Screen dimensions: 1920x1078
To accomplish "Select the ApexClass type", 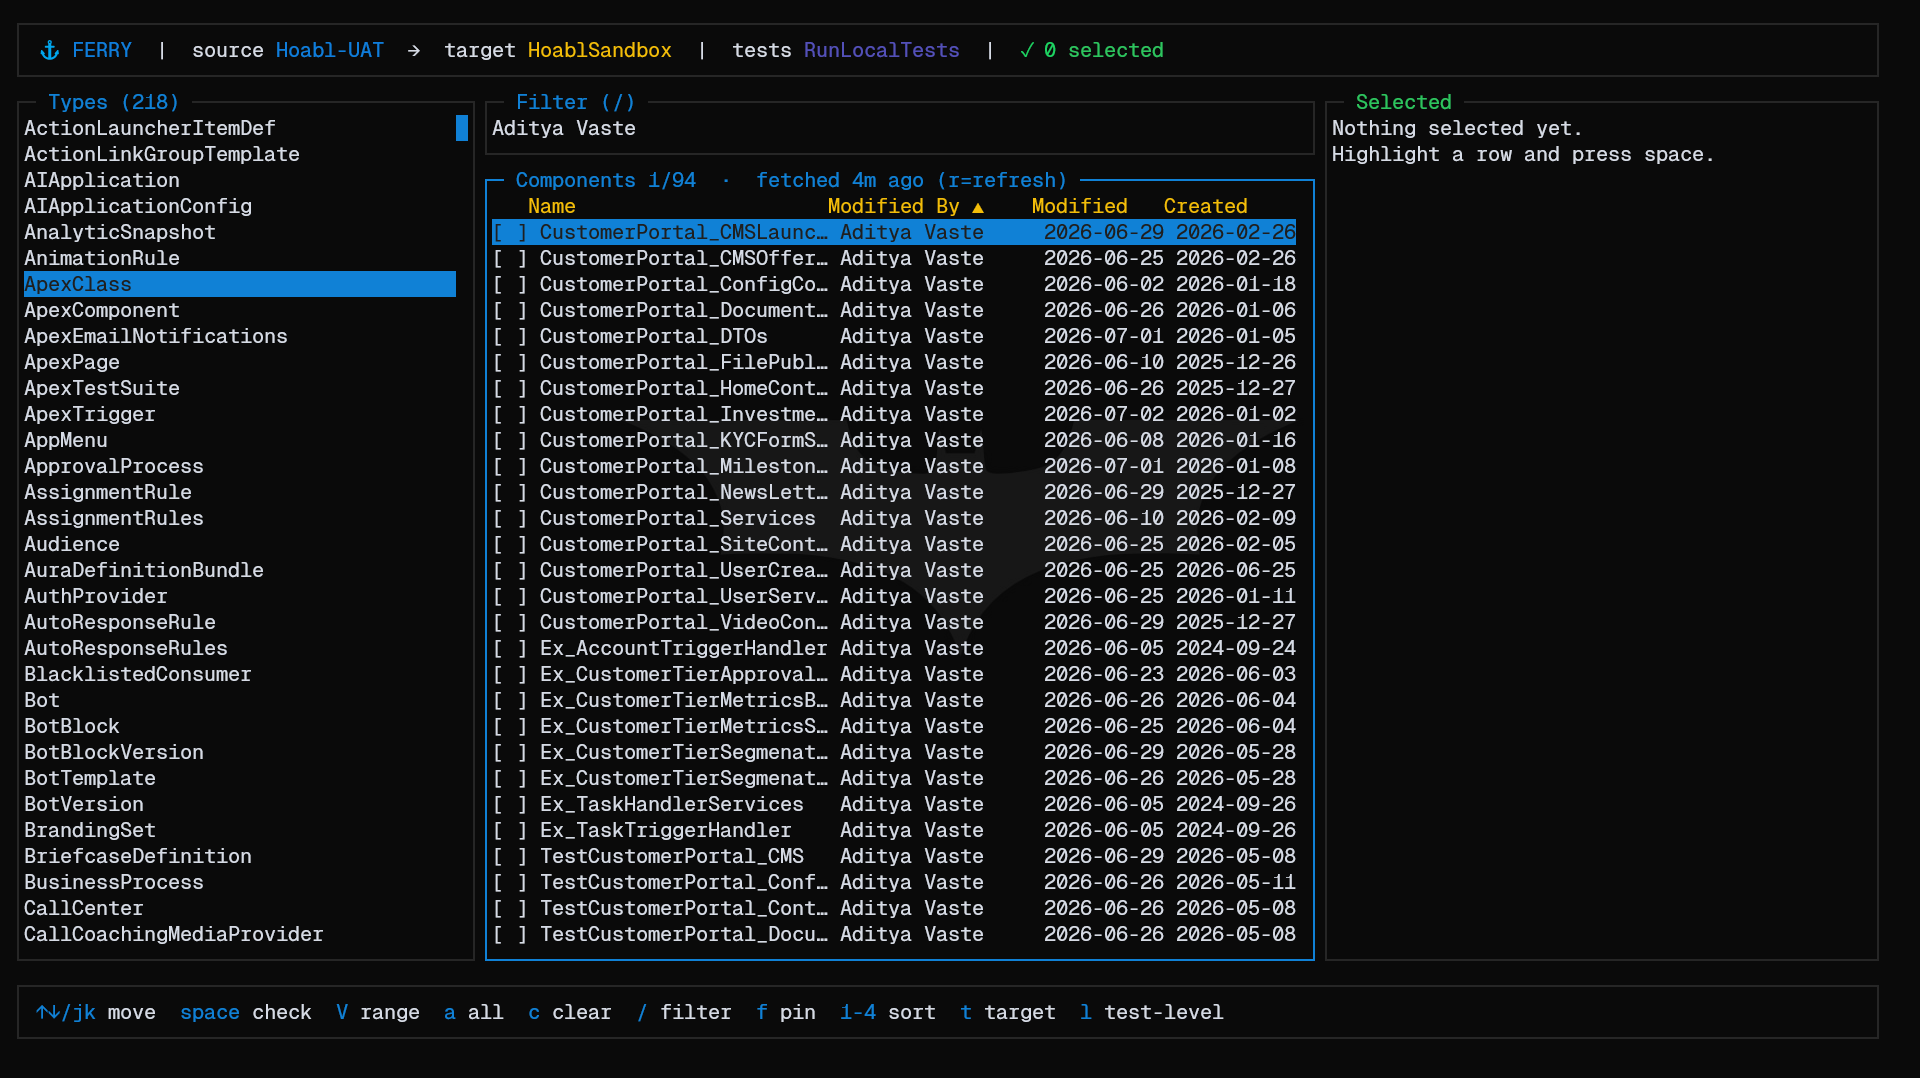I will point(240,284).
